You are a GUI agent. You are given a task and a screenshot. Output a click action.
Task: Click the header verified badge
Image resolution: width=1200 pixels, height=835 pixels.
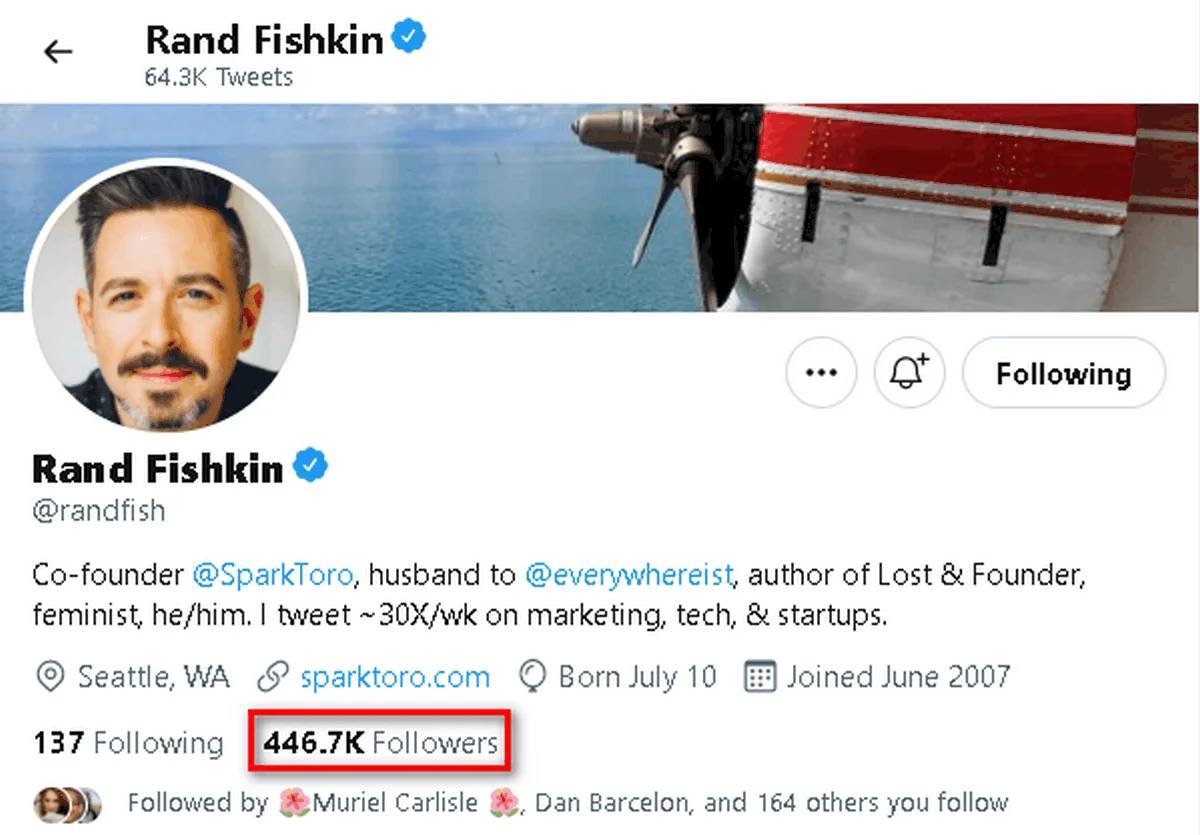click(x=409, y=37)
